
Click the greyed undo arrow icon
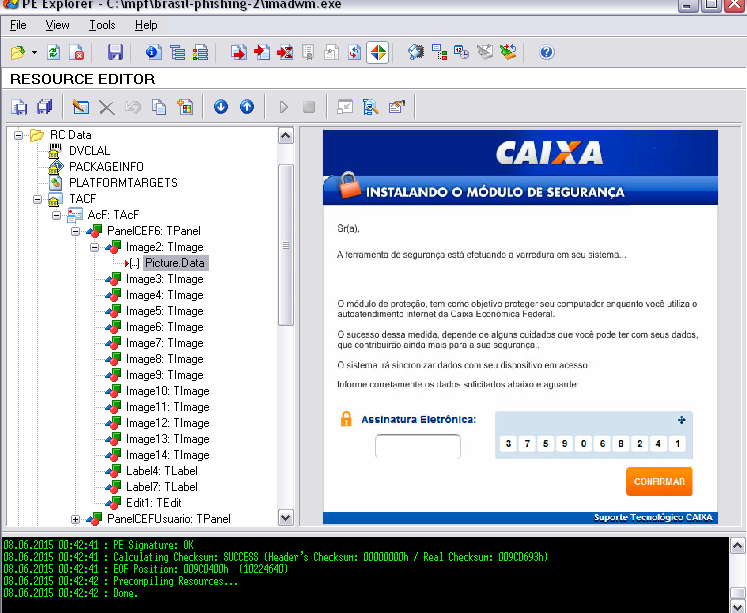132,107
